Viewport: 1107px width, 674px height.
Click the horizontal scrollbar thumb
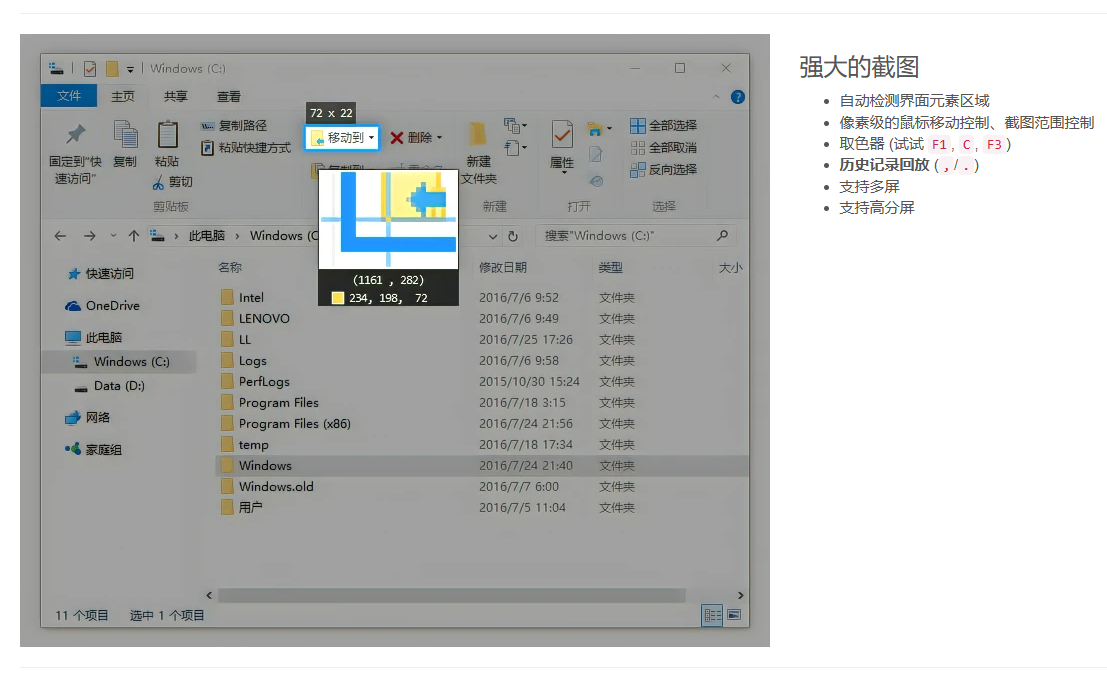pyautogui.click(x=452, y=596)
